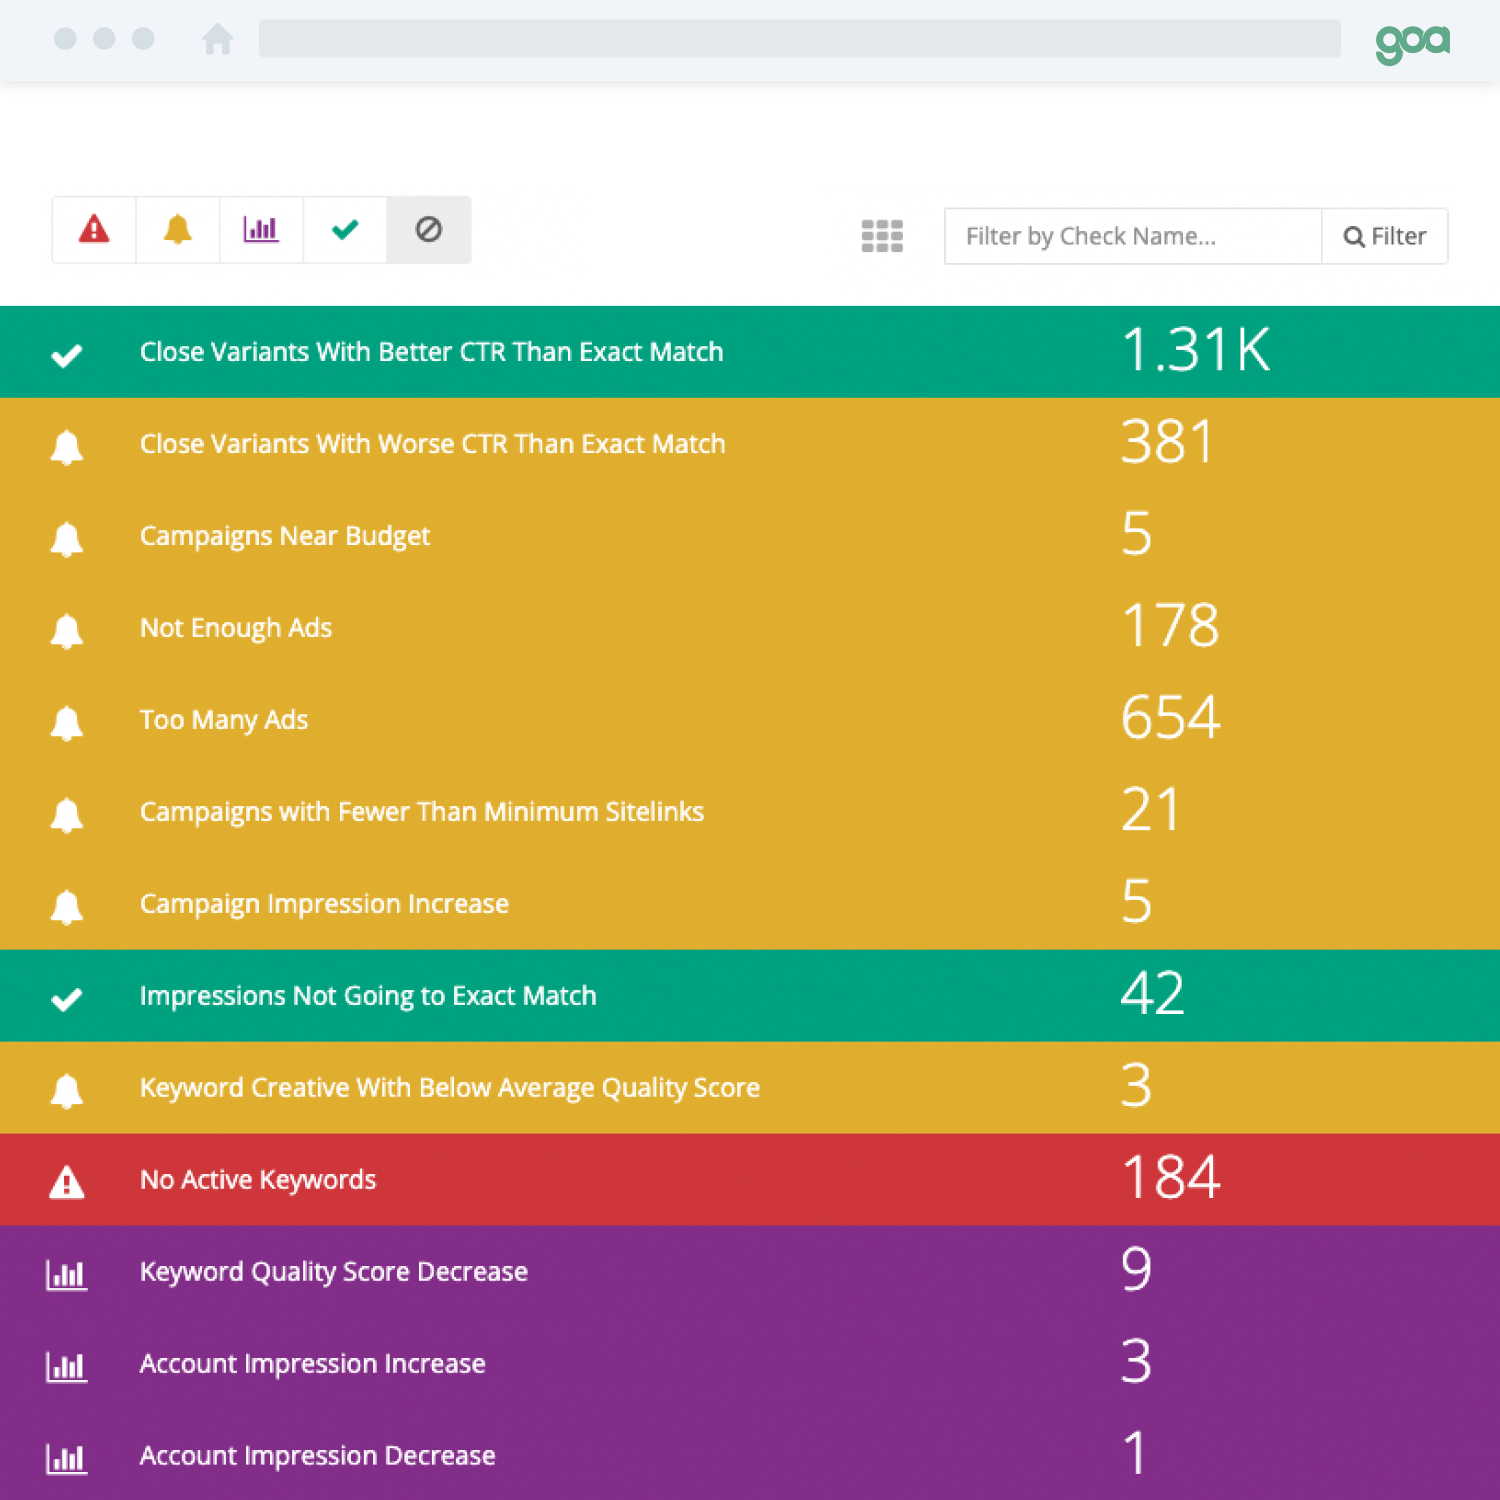Click the 42 count value

pyautogui.click(x=1153, y=994)
